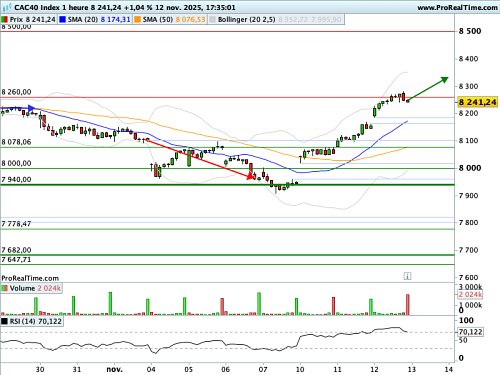500x375 pixels.
Task: Click the red 2 024k volume value tag
Action: [470, 294]
